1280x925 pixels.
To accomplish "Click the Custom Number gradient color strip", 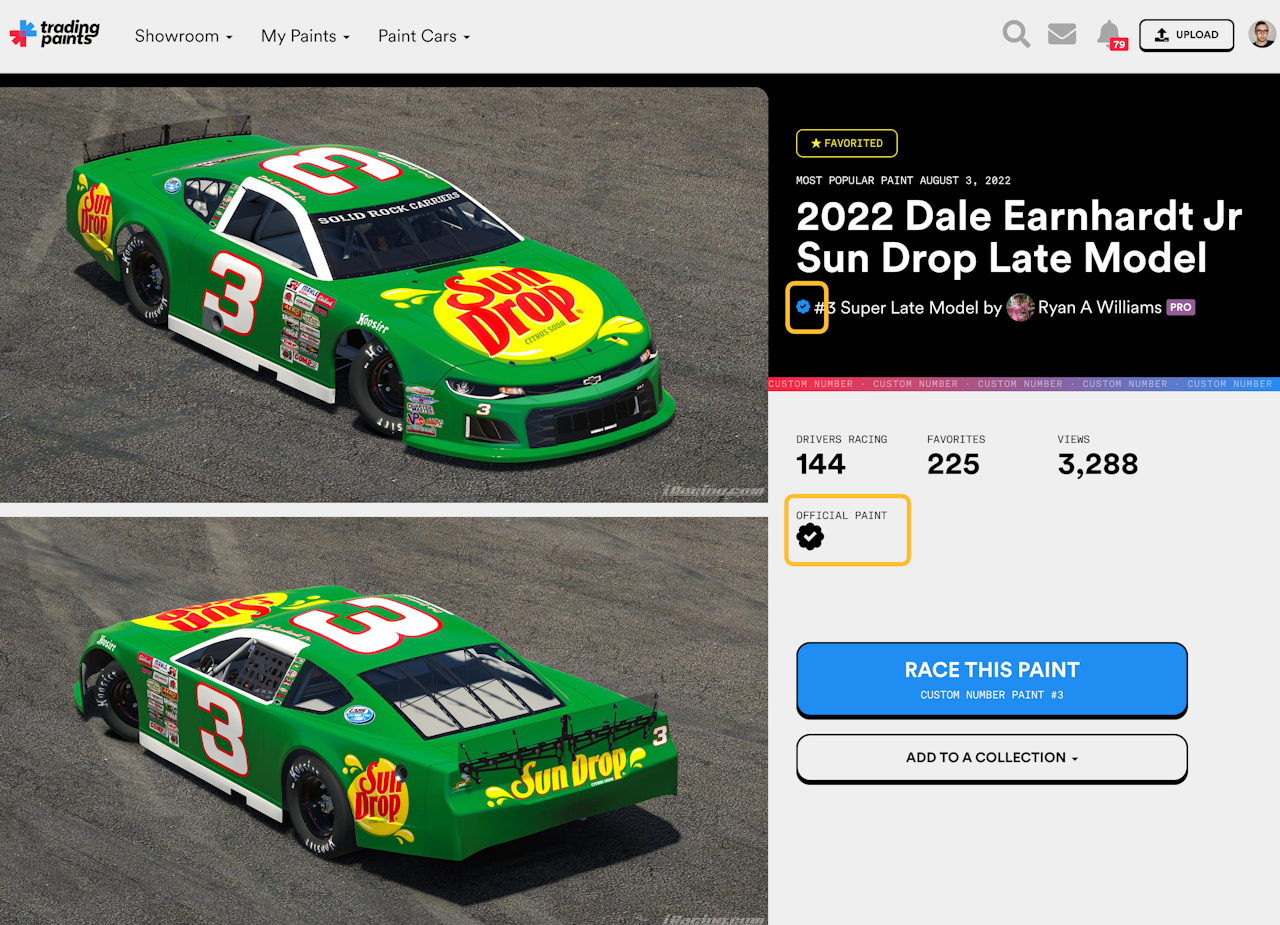I will 1024,384.
